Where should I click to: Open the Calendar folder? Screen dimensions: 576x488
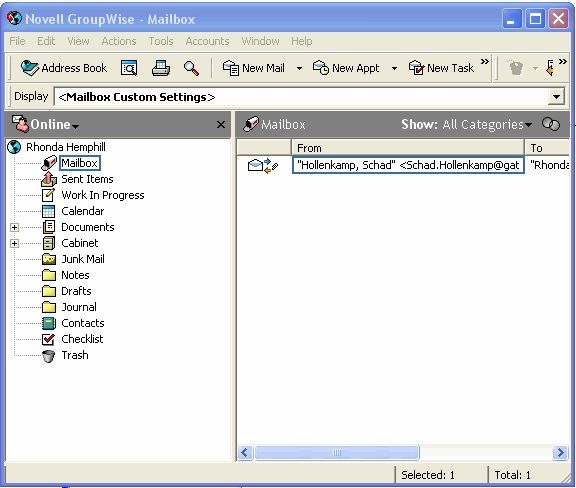point(82,211)
